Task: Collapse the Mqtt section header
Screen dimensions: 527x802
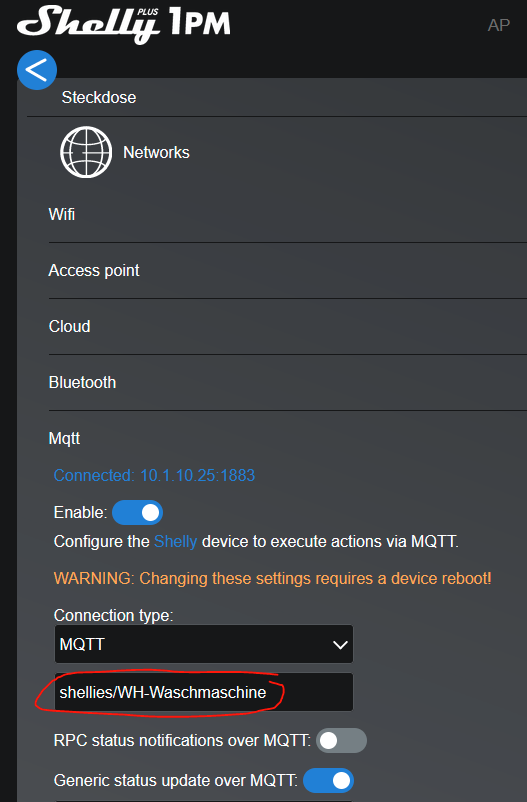Action: tap(64, 438)
